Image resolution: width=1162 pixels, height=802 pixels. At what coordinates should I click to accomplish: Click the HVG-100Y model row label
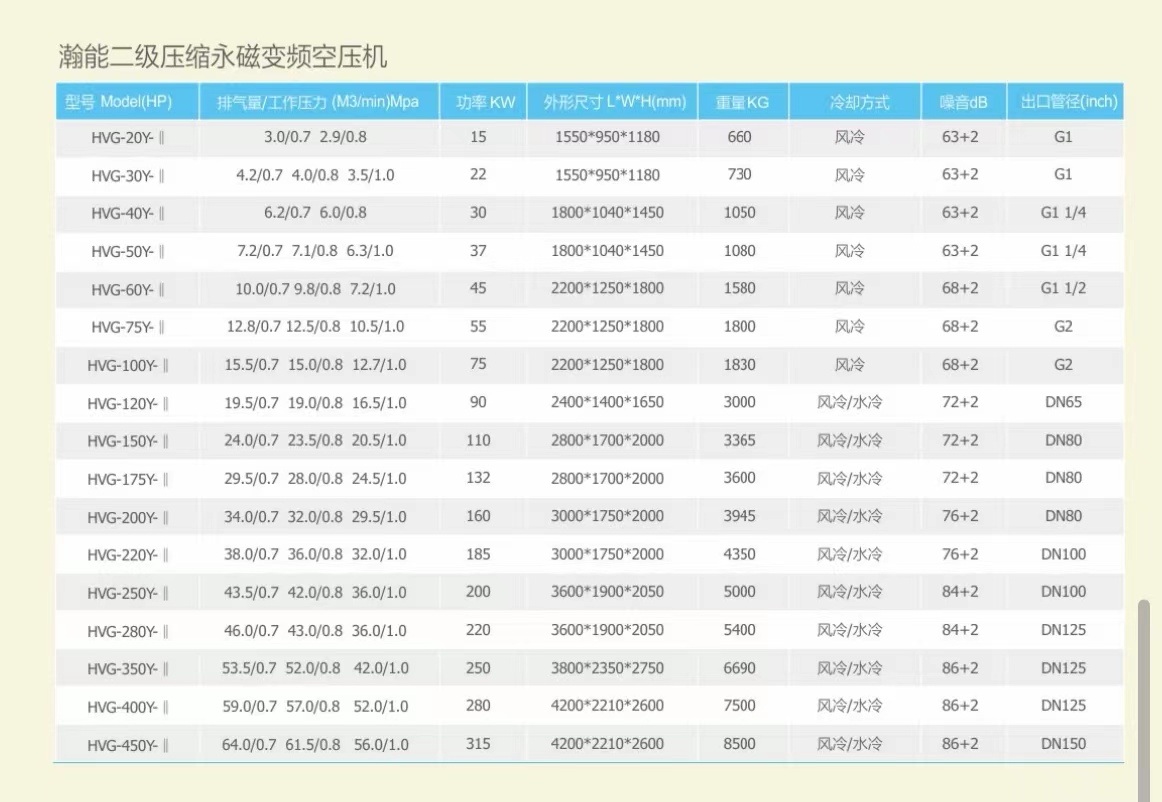[127, 365]
